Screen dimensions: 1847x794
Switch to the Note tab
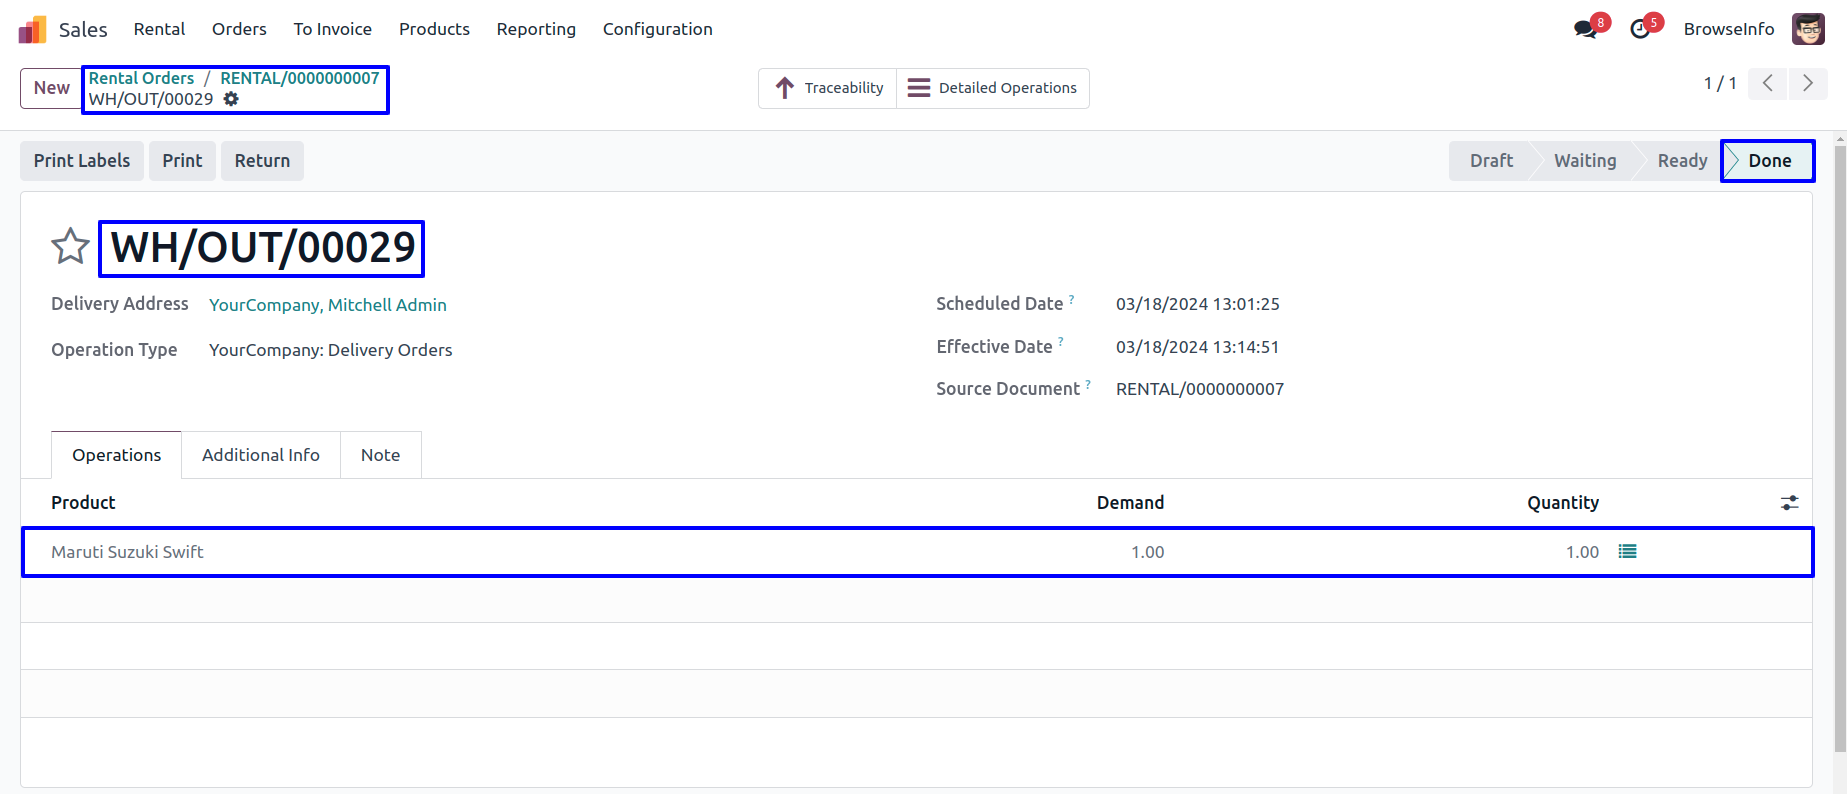coord(380,455)
